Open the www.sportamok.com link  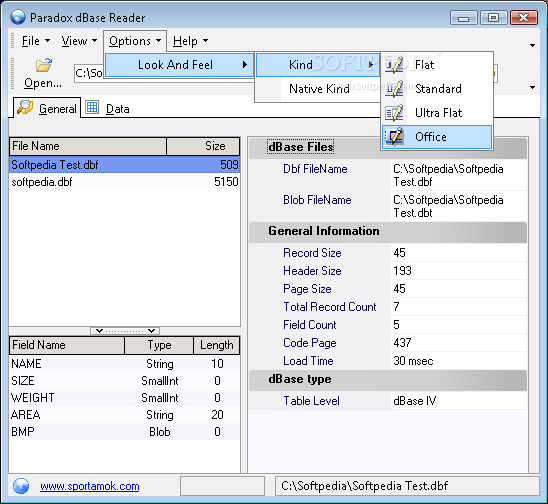point(89,486)
